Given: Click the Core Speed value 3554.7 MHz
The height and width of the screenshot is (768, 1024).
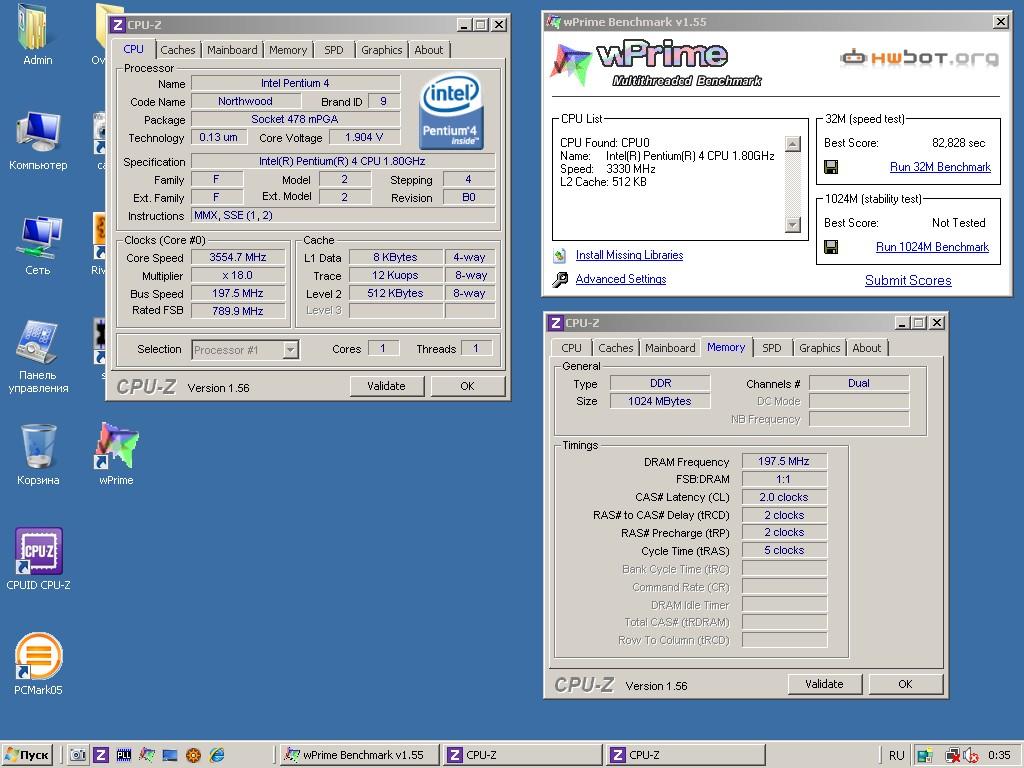Looking at the screenshot, I should click(238, 257).
